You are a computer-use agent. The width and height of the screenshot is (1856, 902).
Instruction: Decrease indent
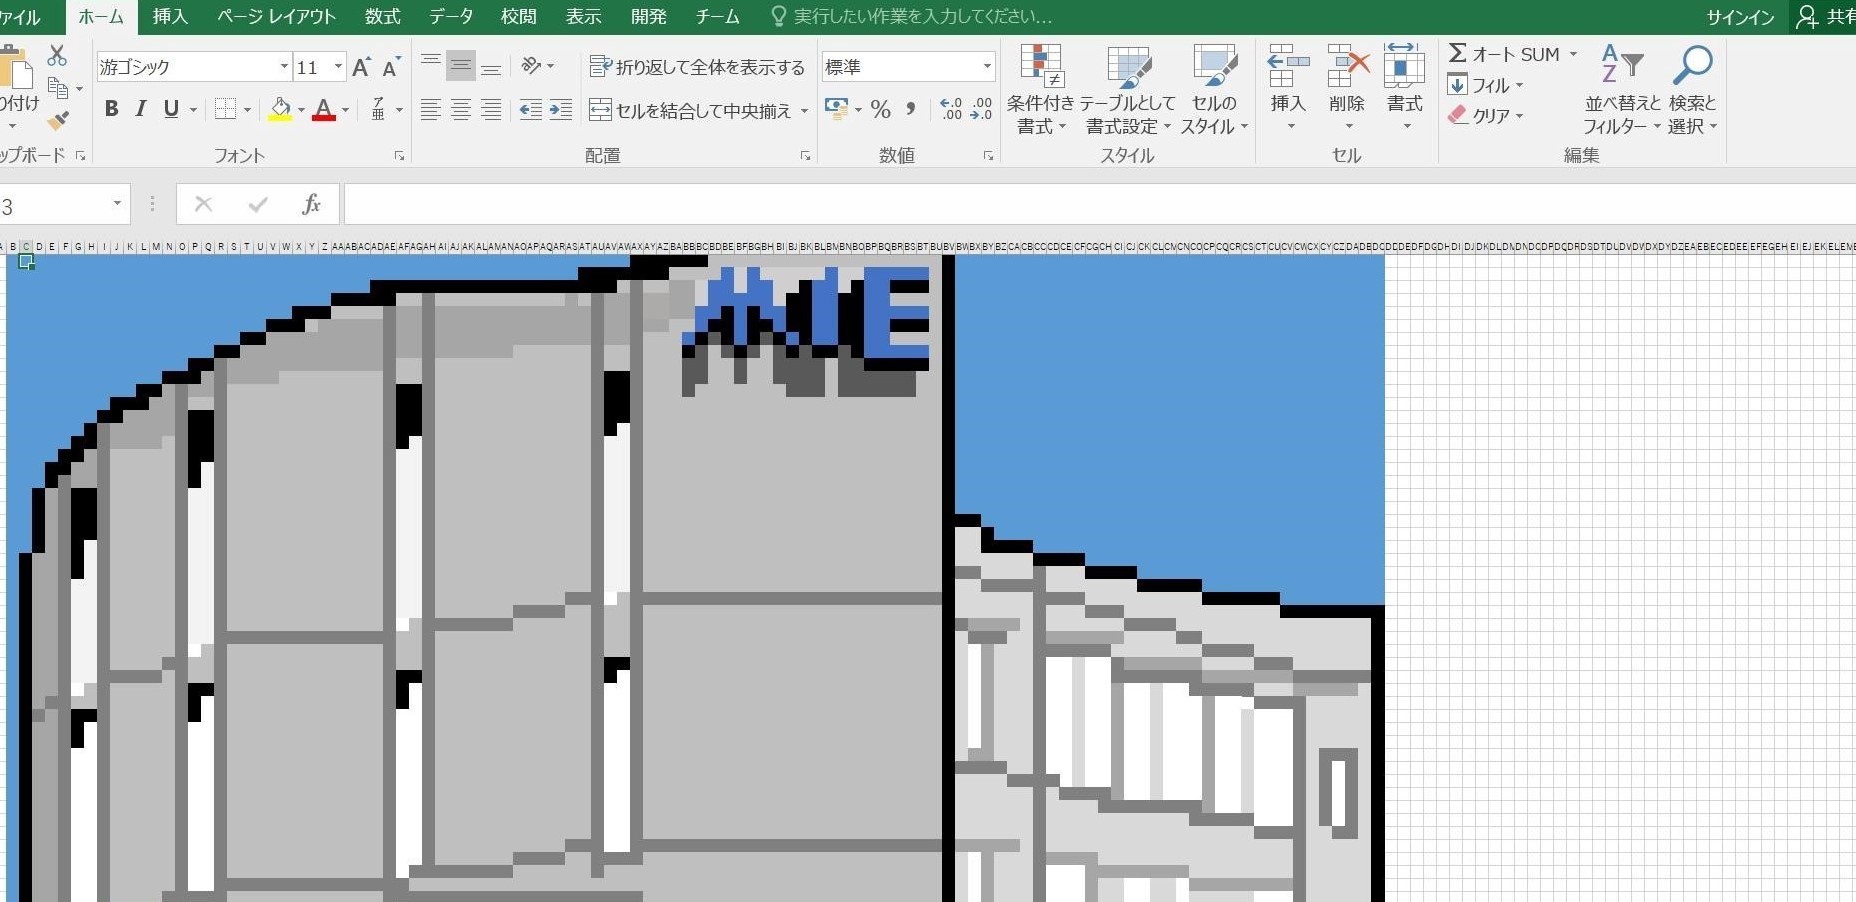pos(531,110)
